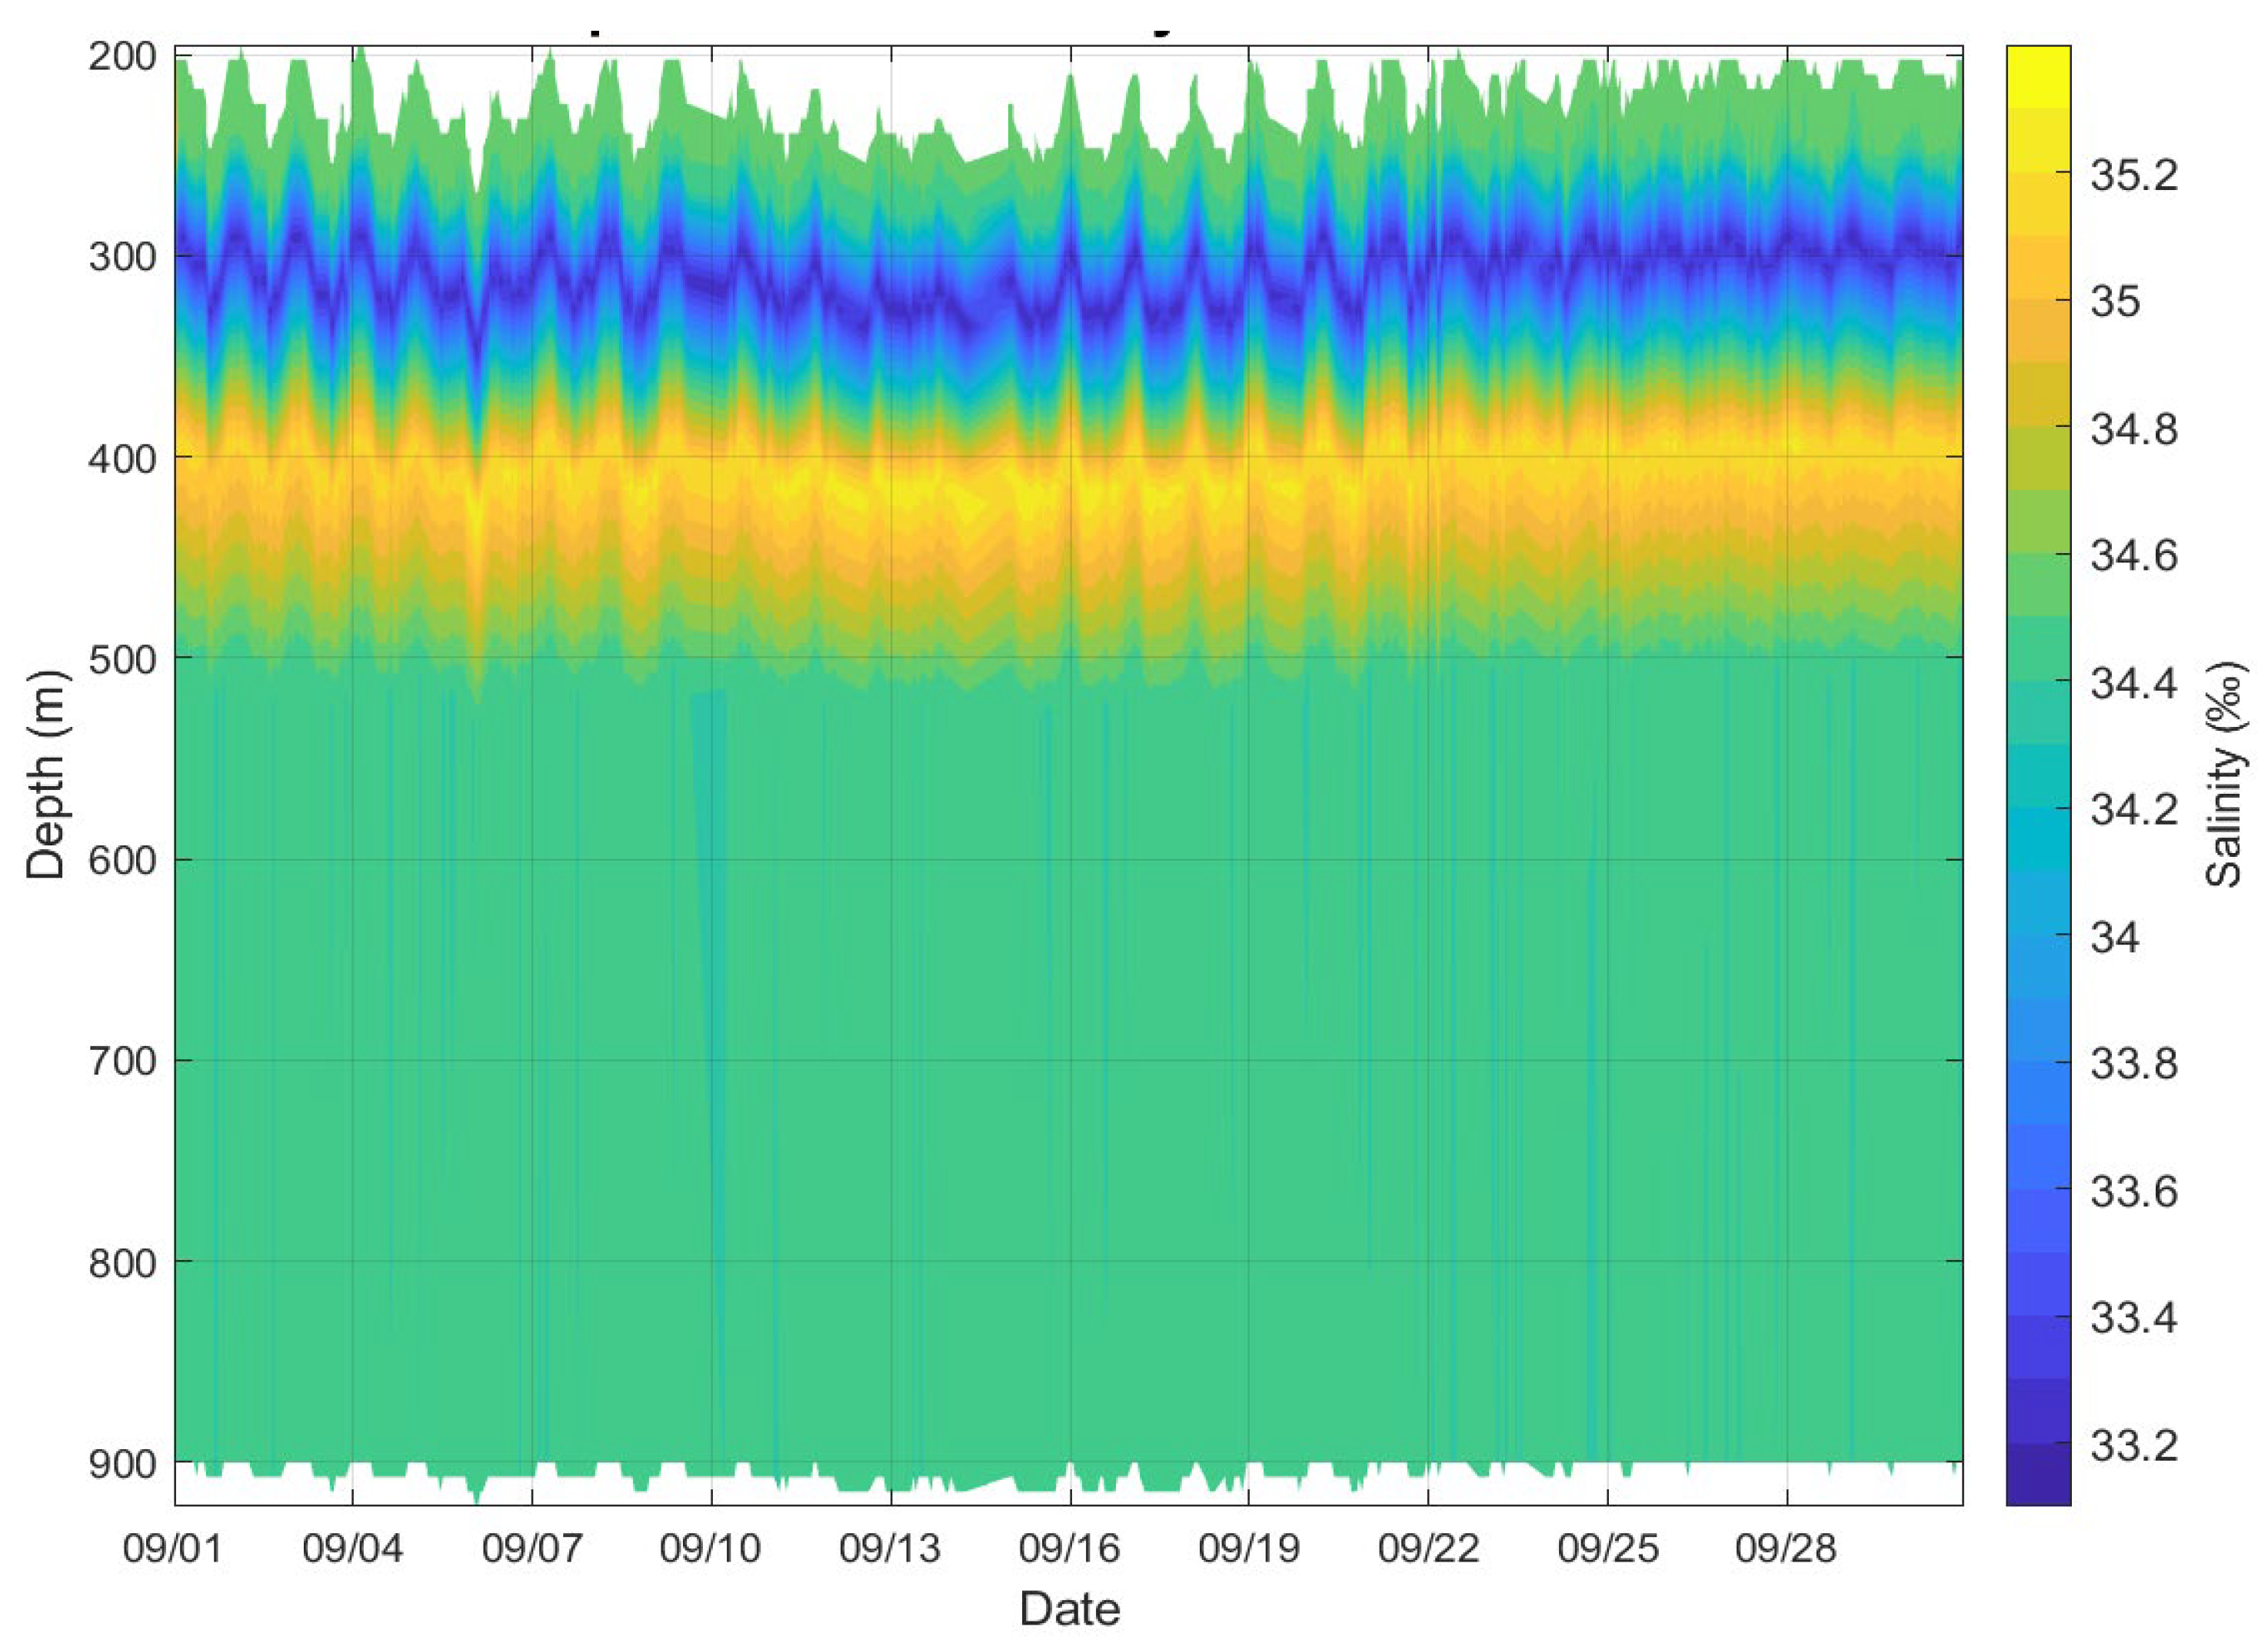Click the green region below 600 m

(x=1000, y=1100)
